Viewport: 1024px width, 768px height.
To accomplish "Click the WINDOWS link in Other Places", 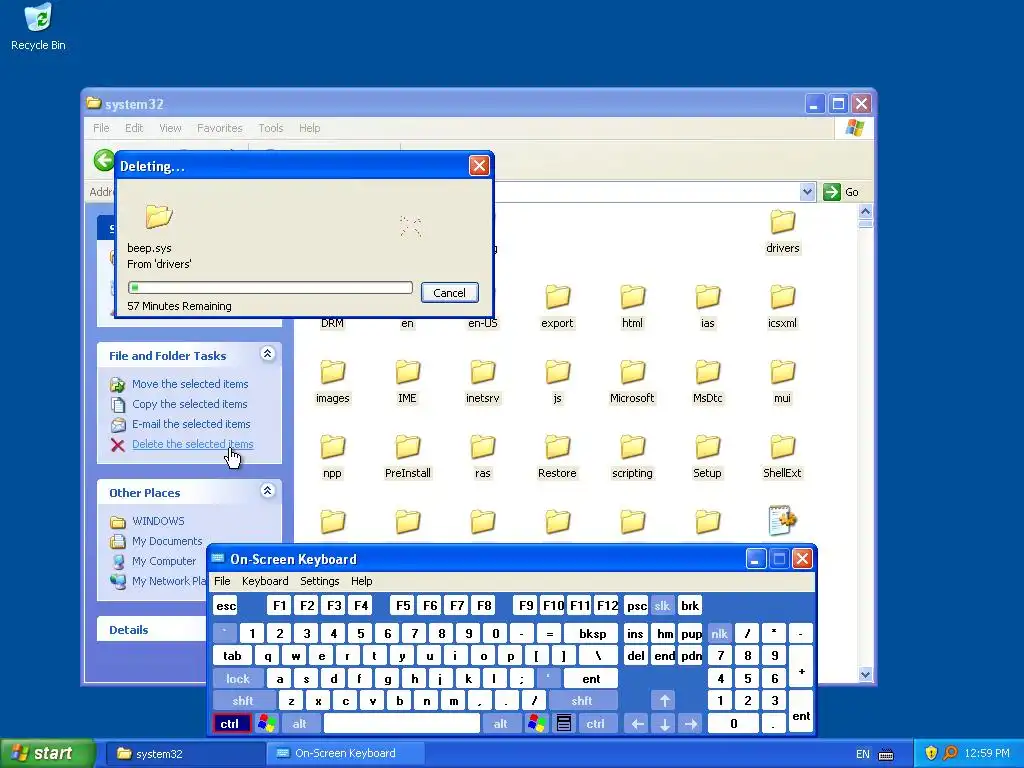I will pyautogui.click(x=158, y=521).
